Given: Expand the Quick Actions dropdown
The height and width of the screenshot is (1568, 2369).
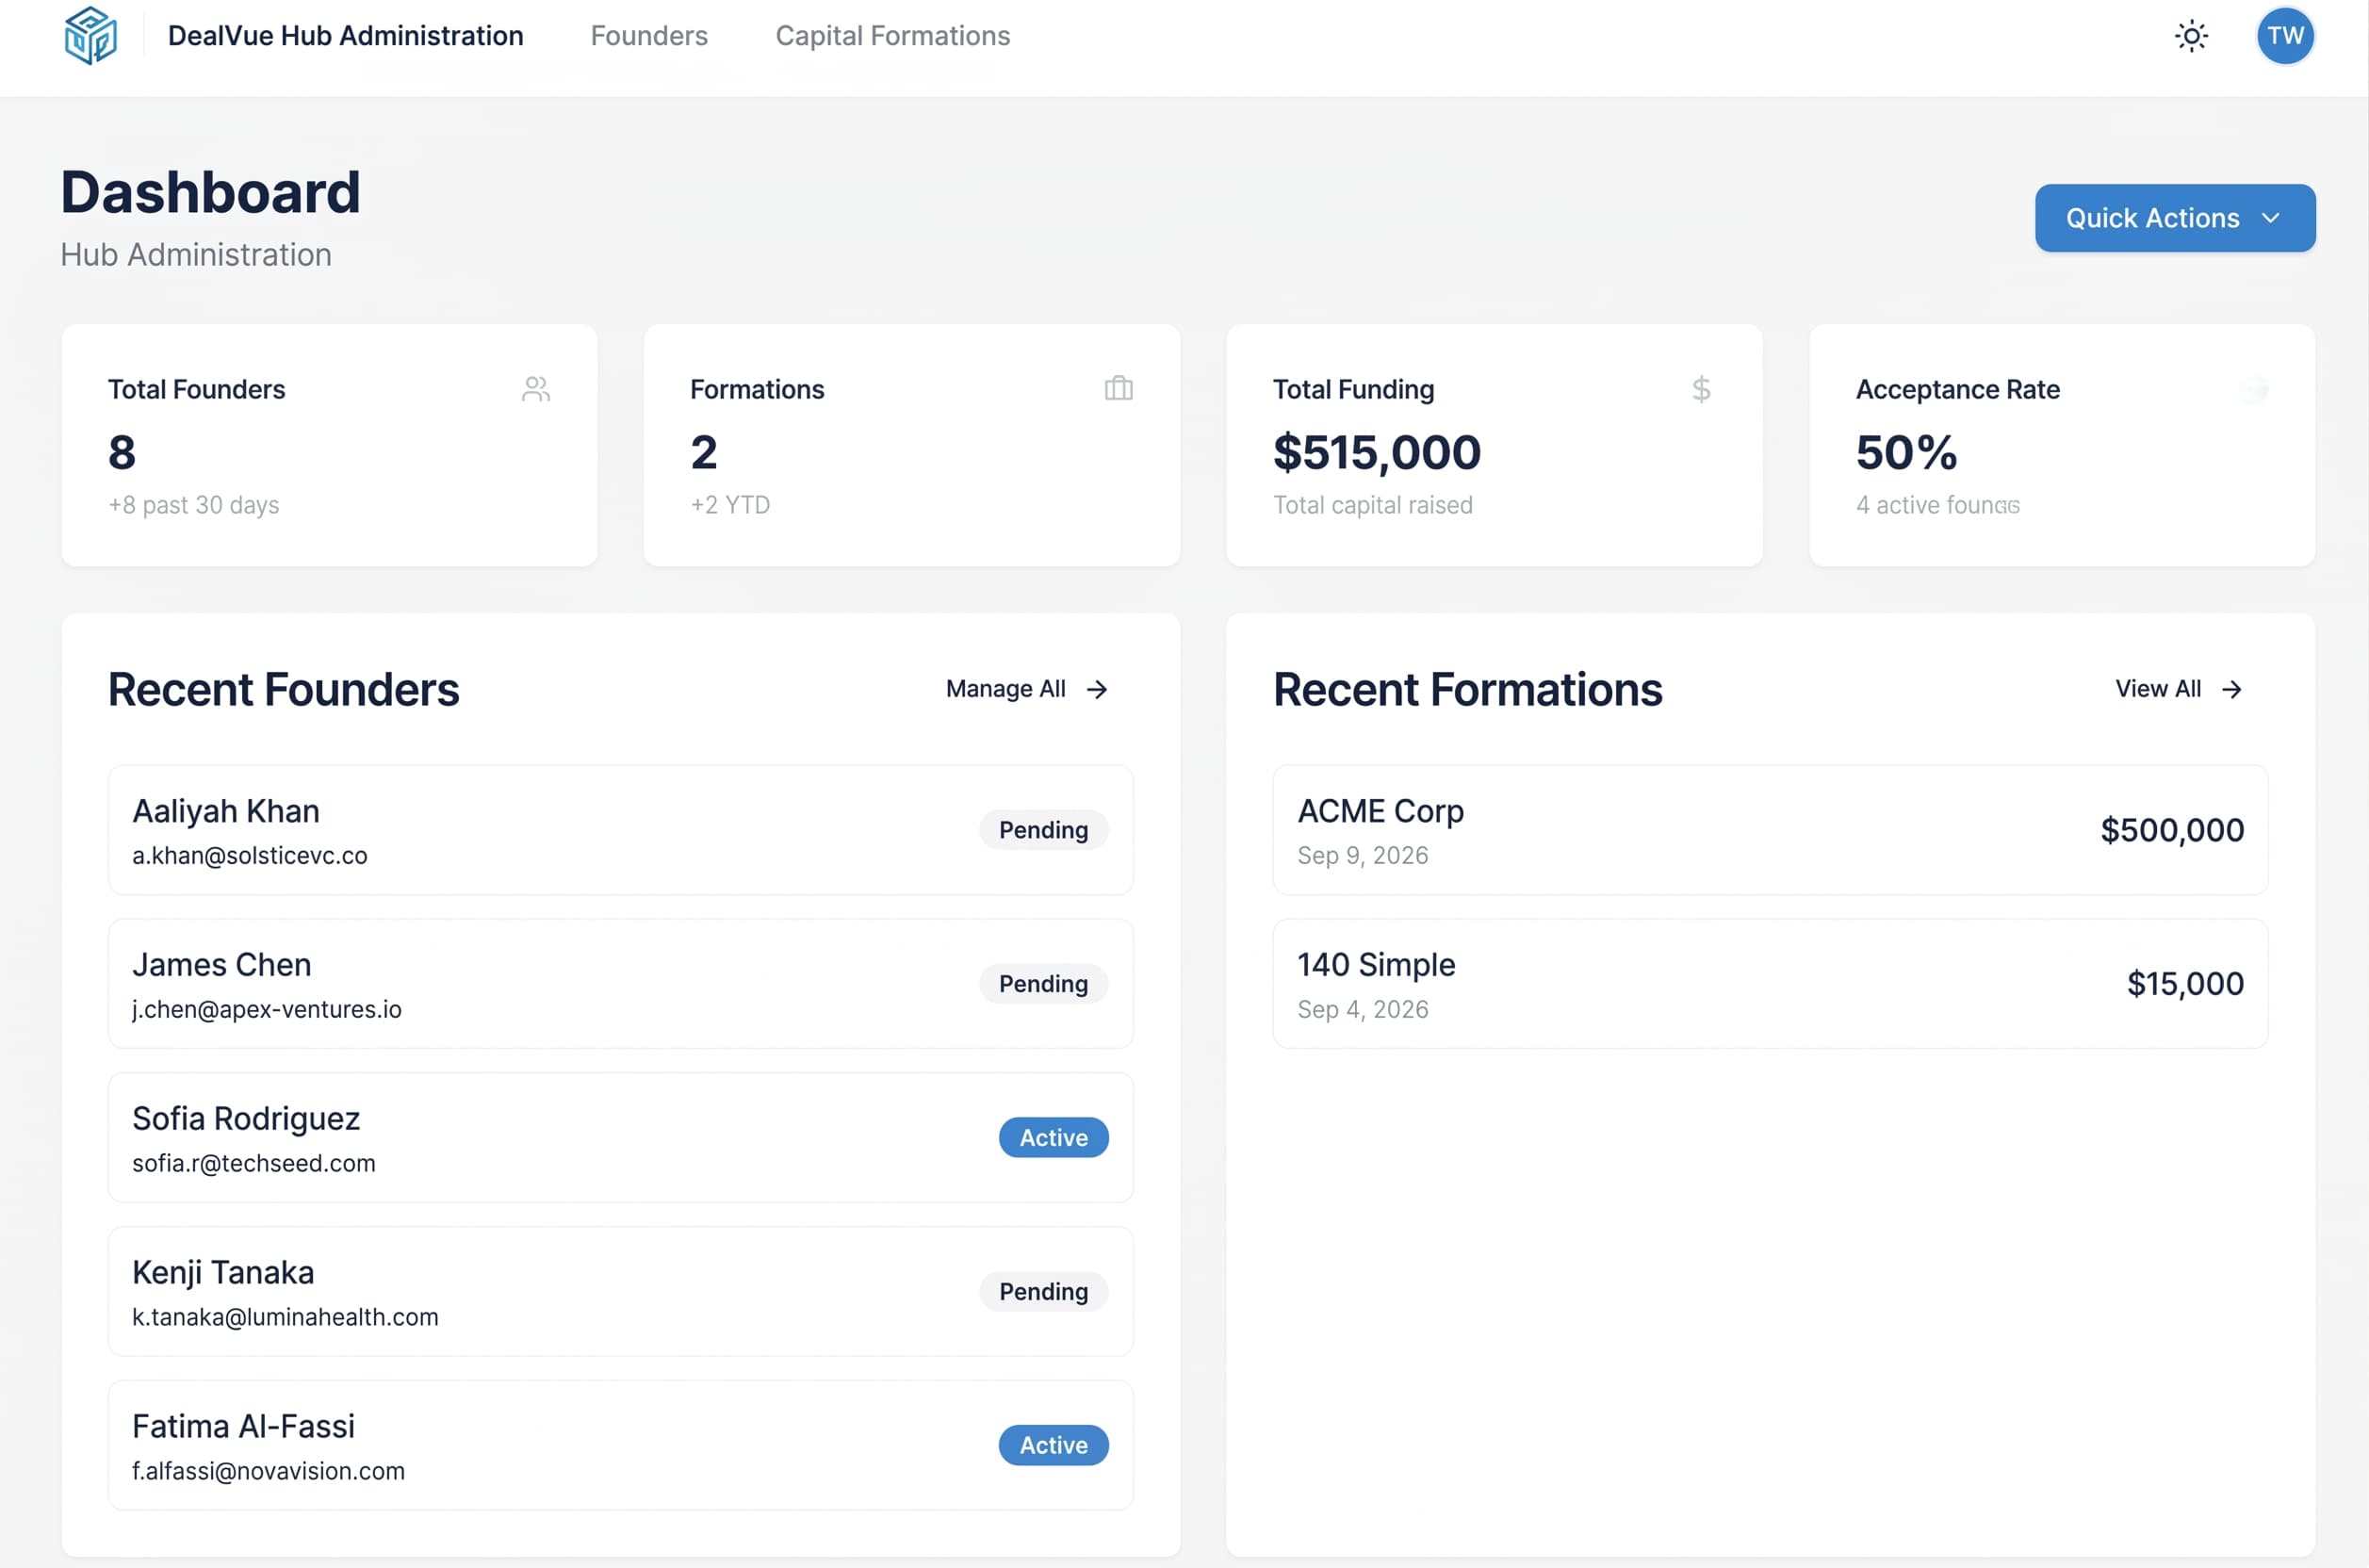Looking at the screenshot, I should tap(2175, 218).
